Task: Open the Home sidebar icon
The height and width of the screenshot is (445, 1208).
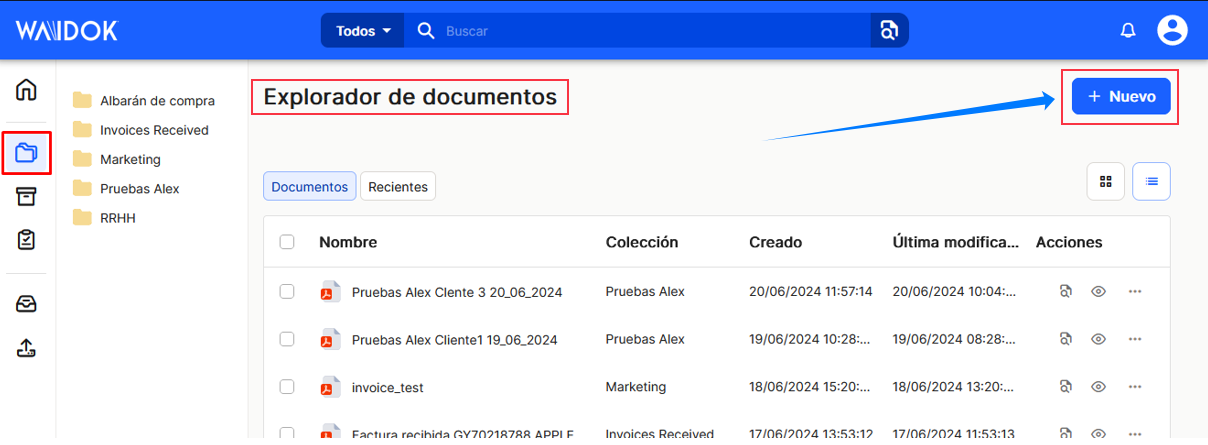Action: (26, 89)
